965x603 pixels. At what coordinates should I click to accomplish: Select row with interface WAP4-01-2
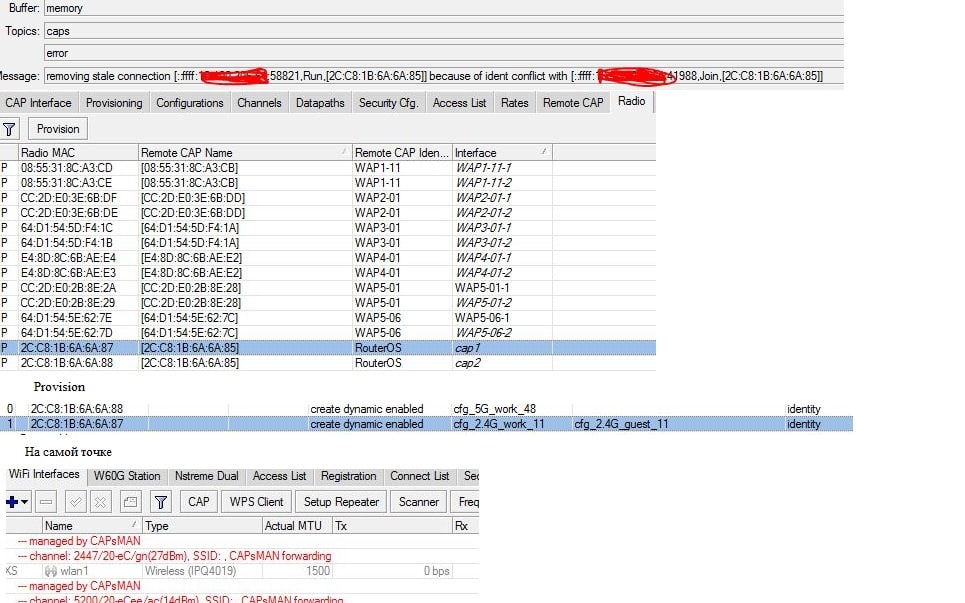(x=327, y=273)
